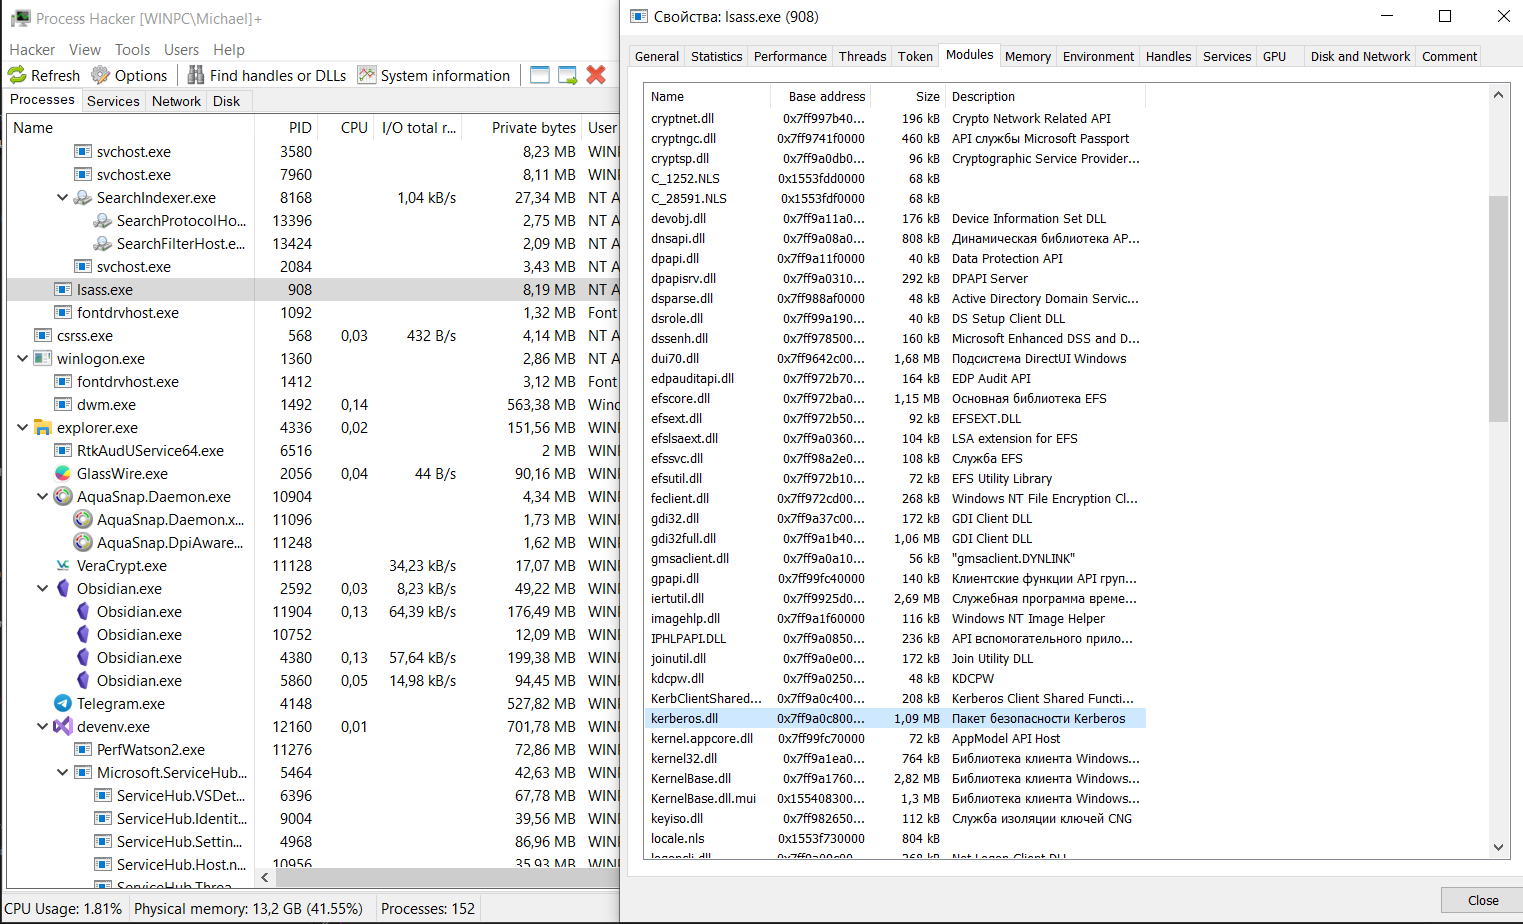This screenshot has height=924, width=1523.
Task: Click the Process Hacker title bar icon
Action: 20,18
